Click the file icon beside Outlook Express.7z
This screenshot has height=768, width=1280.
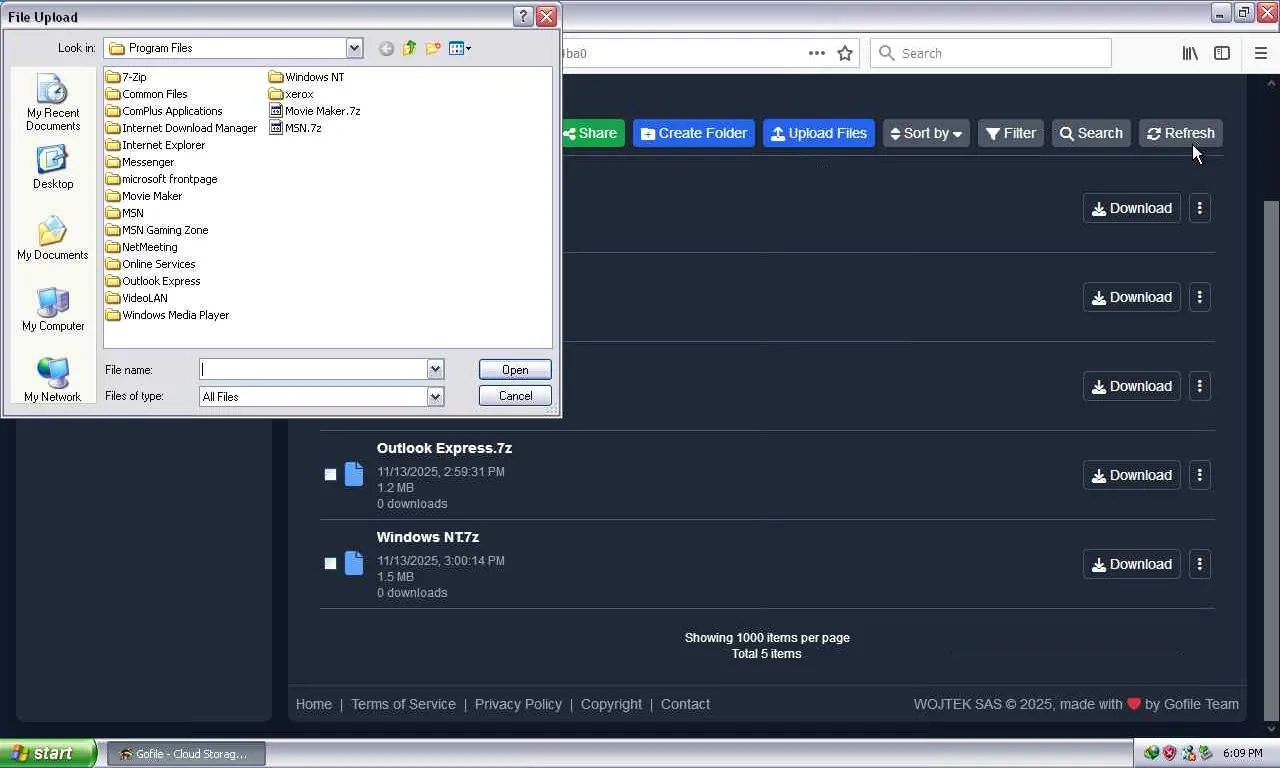(x=354, y=474)
